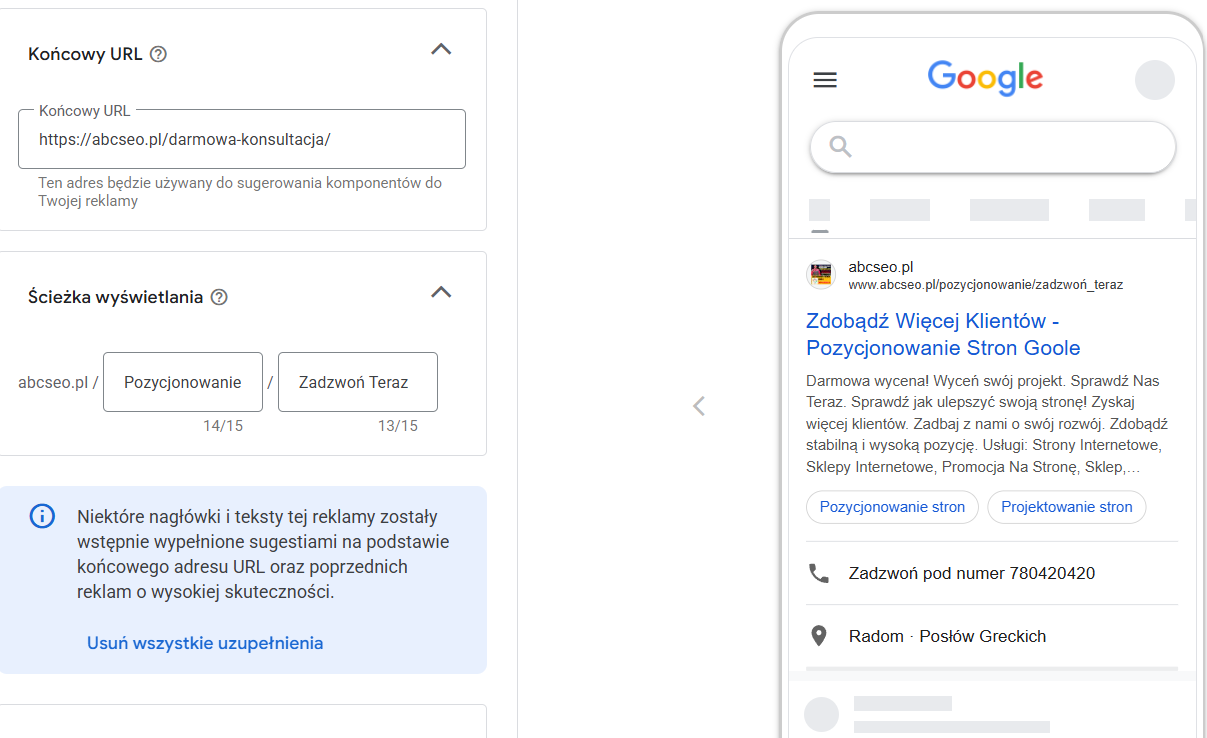This screenshot has width=1207, height=738.
Task: Click the left navigation chevron between panels
Action: tap(698, 406)
